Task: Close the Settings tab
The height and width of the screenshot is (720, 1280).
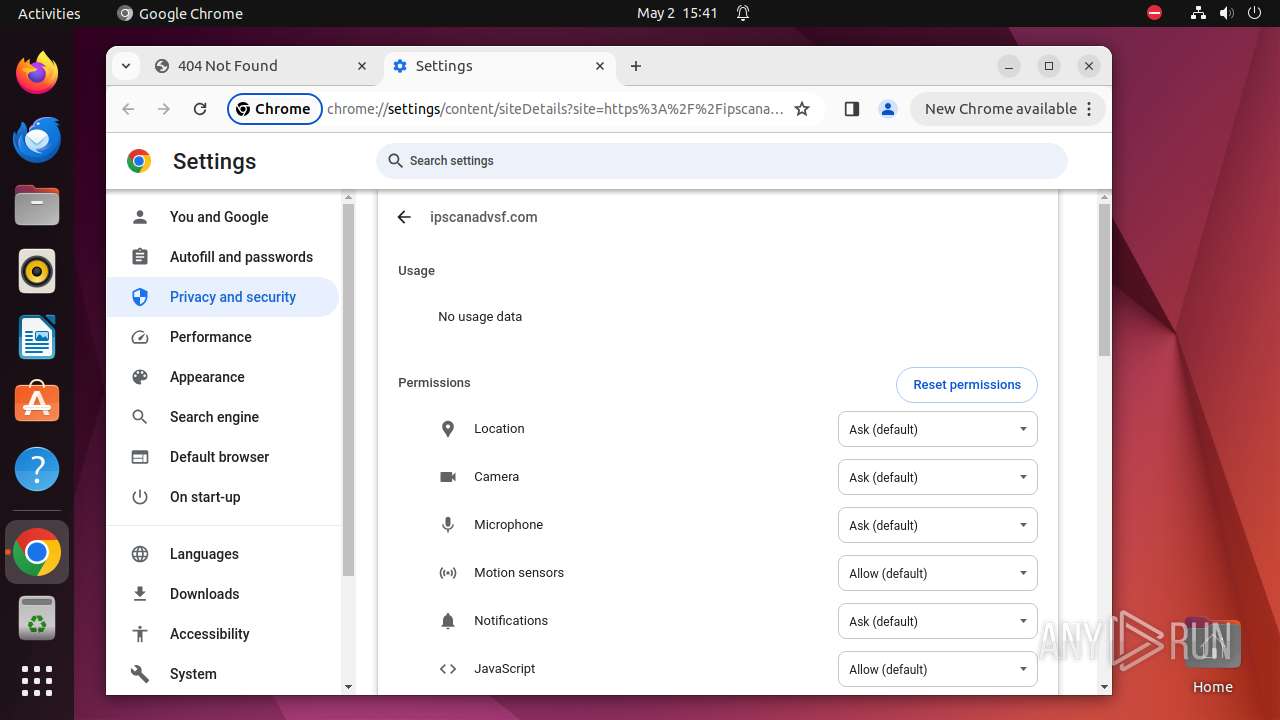Action: (600, 66)
